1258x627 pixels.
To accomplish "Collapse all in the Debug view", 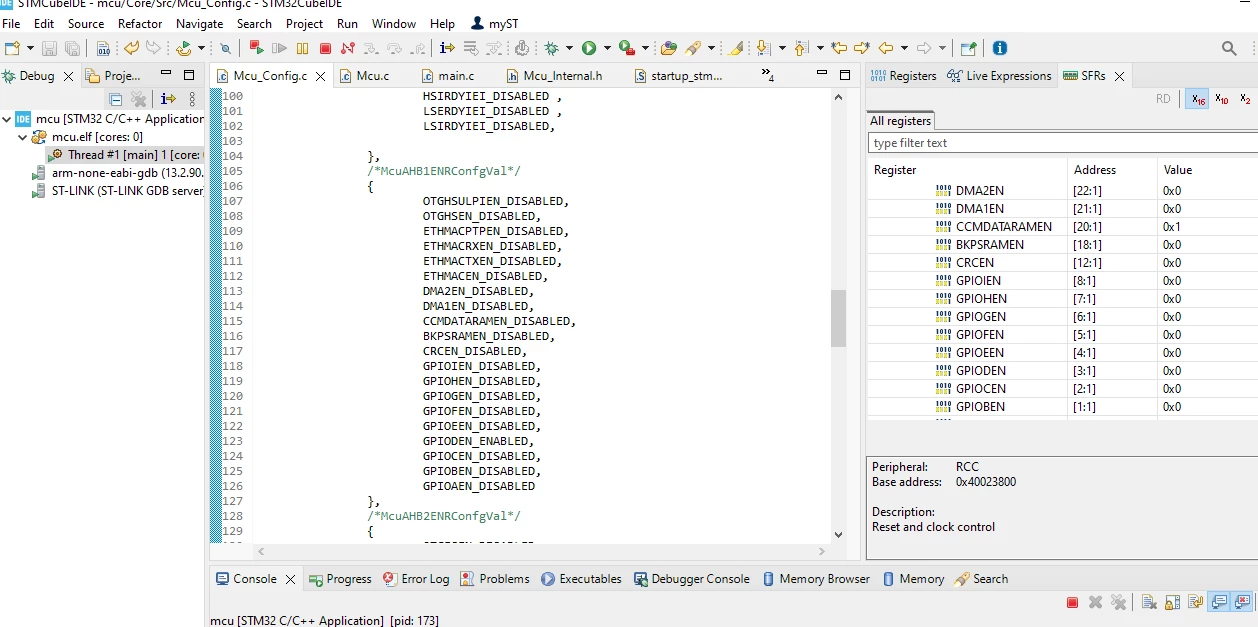I will pyautogui.click(x=115, y=99).
